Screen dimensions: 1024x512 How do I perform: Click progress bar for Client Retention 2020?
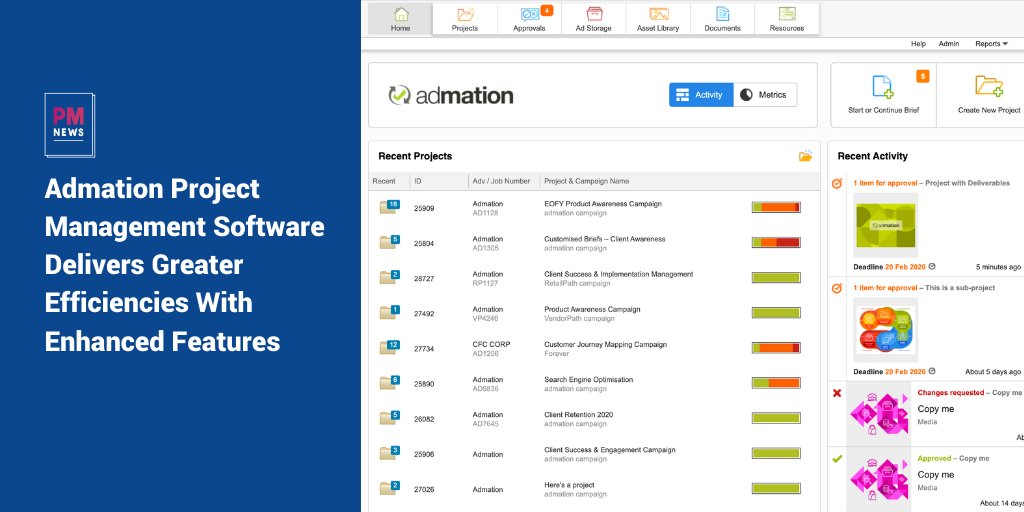pos(776,418)
